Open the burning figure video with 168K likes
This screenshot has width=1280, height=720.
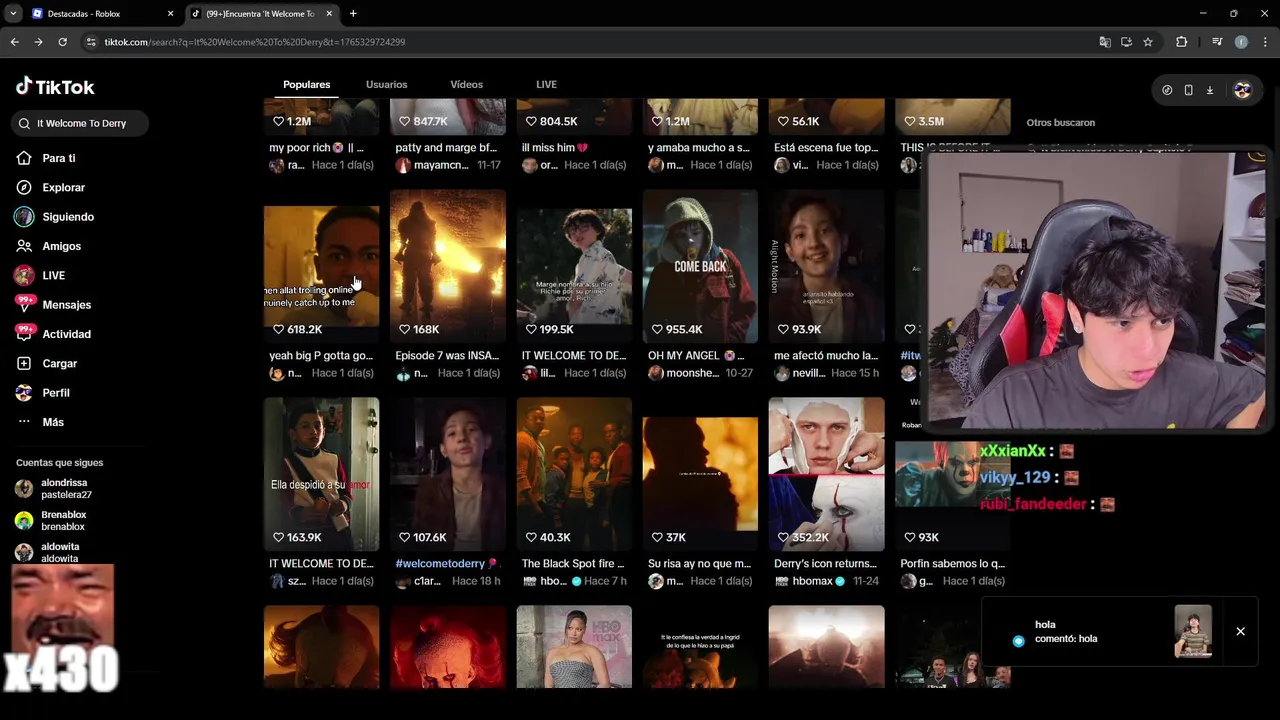pos(448,266)
